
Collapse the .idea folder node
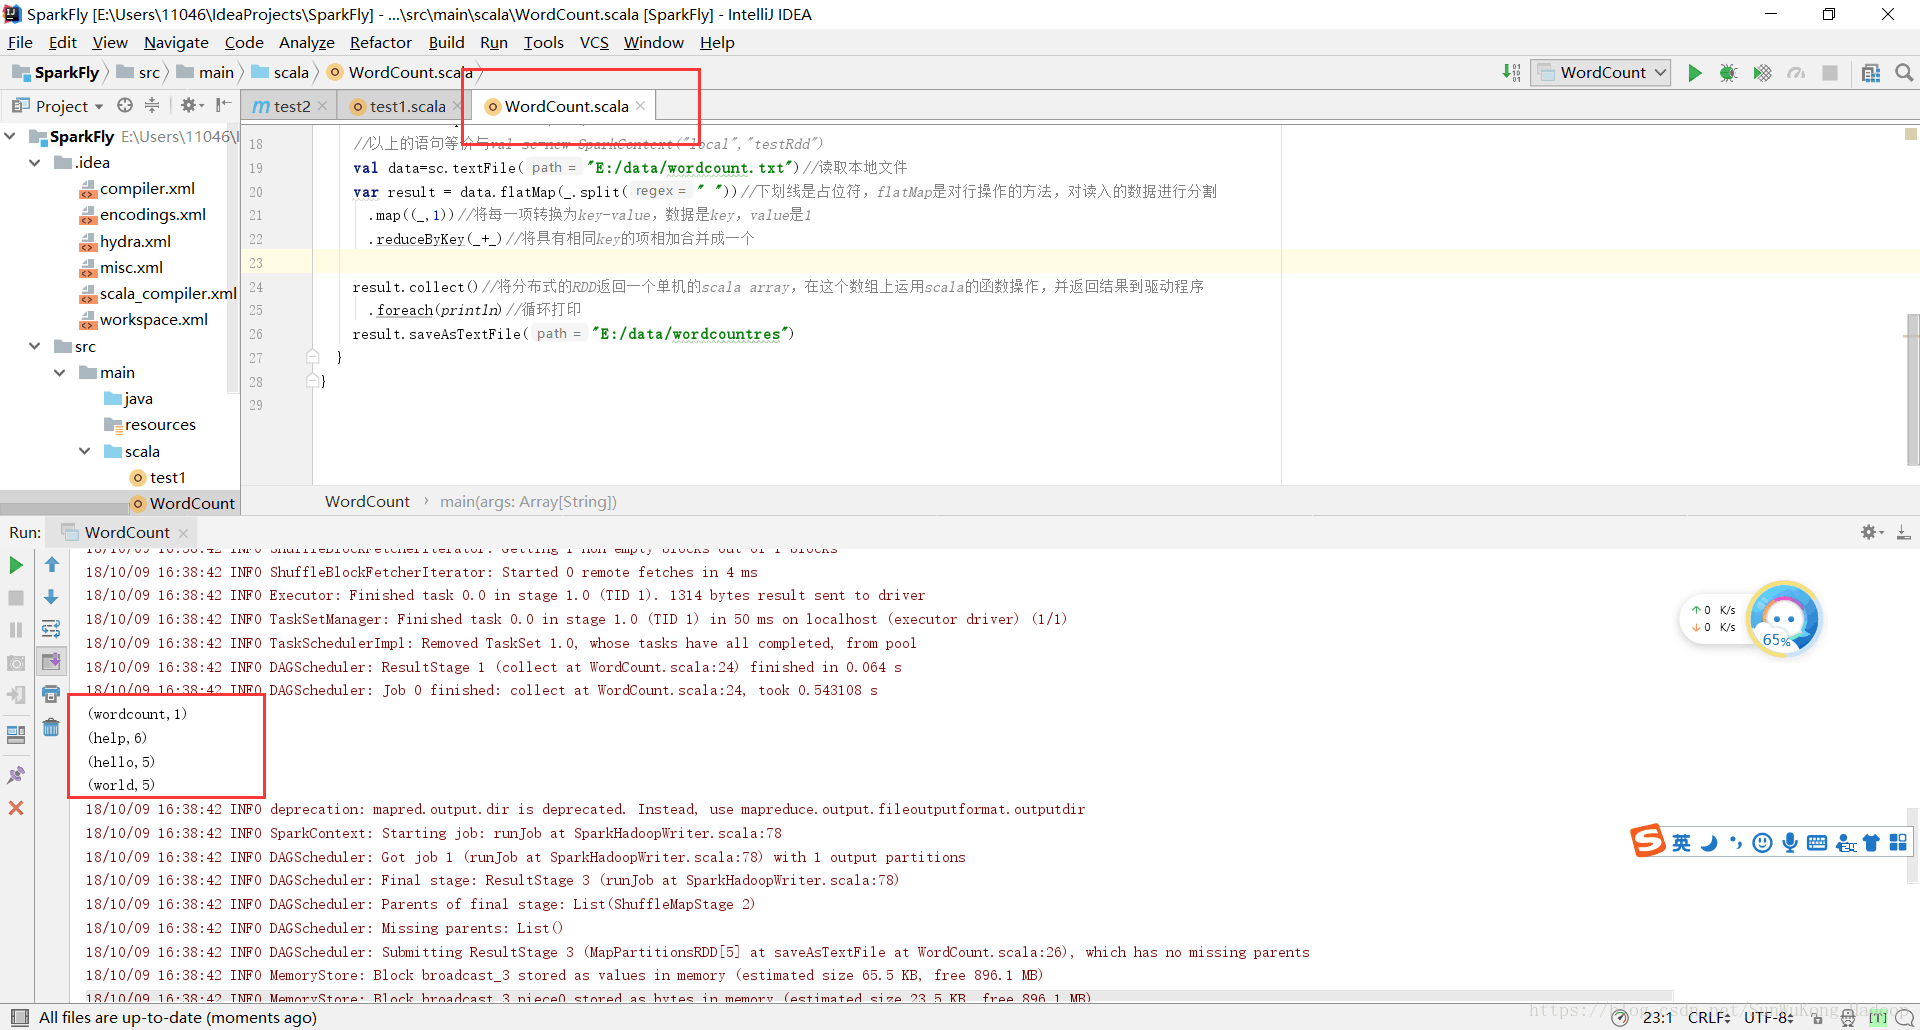click(x=35, y=162)
